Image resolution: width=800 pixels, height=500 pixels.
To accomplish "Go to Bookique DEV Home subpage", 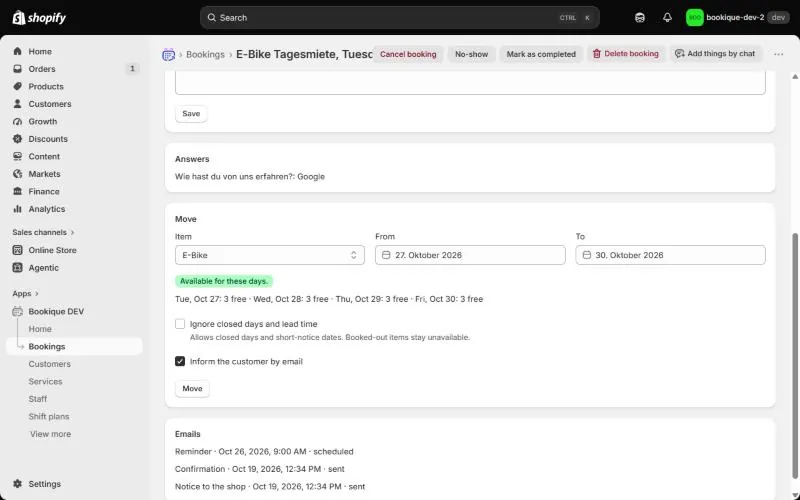I will tap(40, 329).
